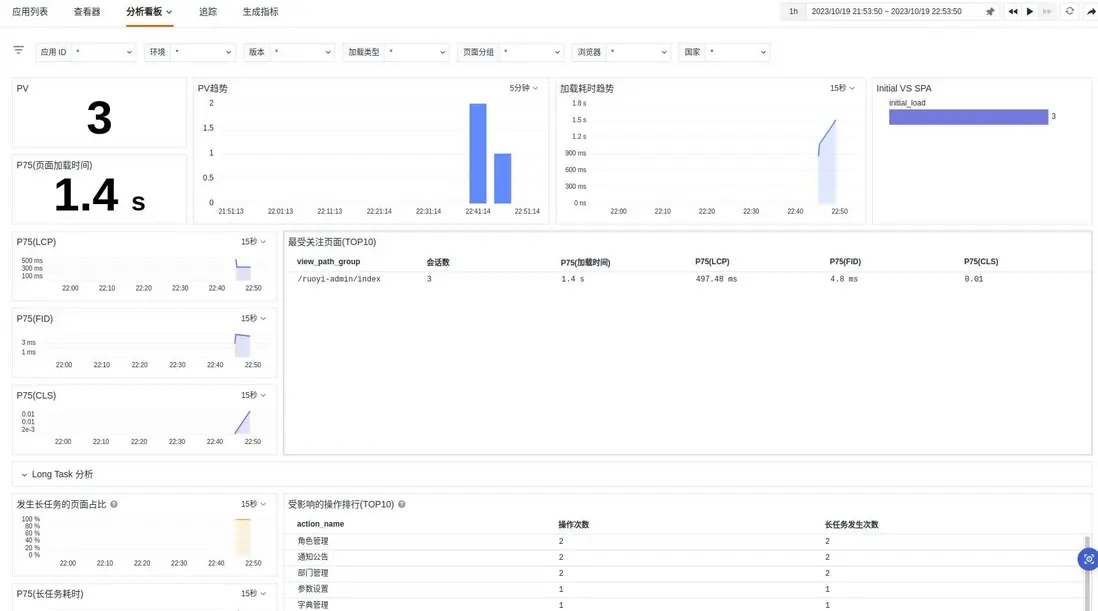
Task: Change the 加载耗时趋势 15秒 interval dropdown
Action: pos(842,88)
